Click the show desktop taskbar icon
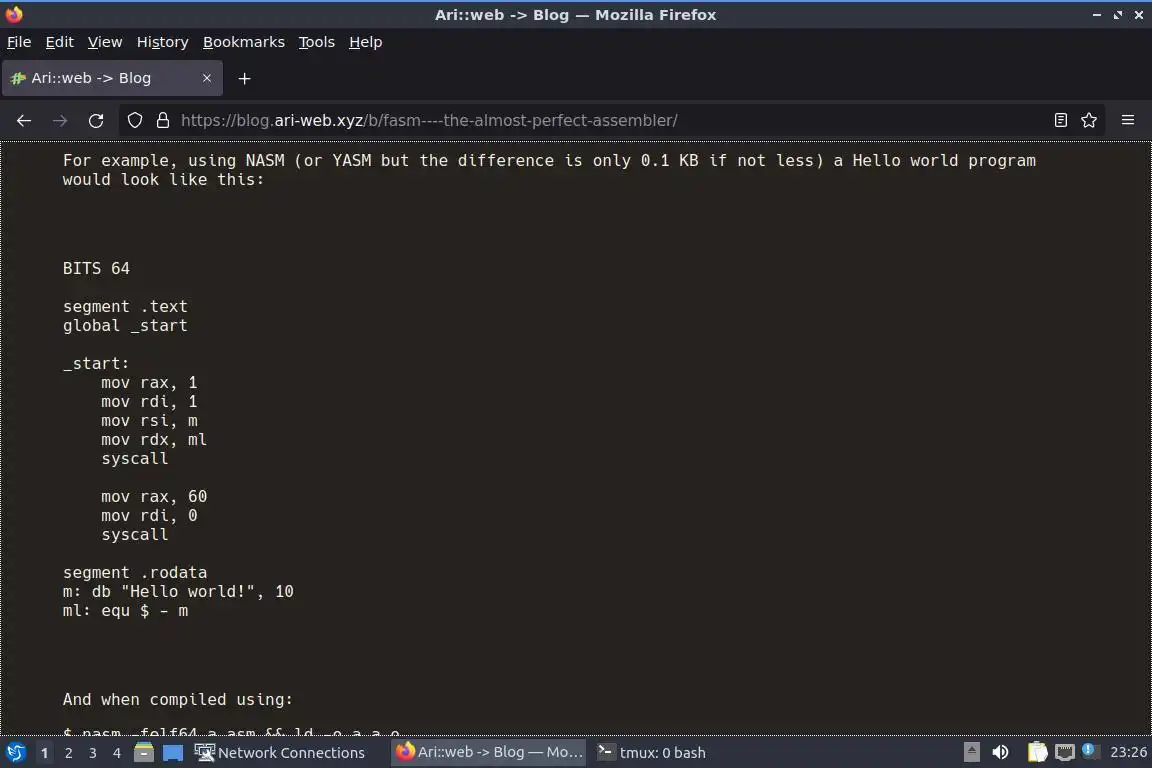This screenshot has width=1152, height=768. [x=173, y=753]
